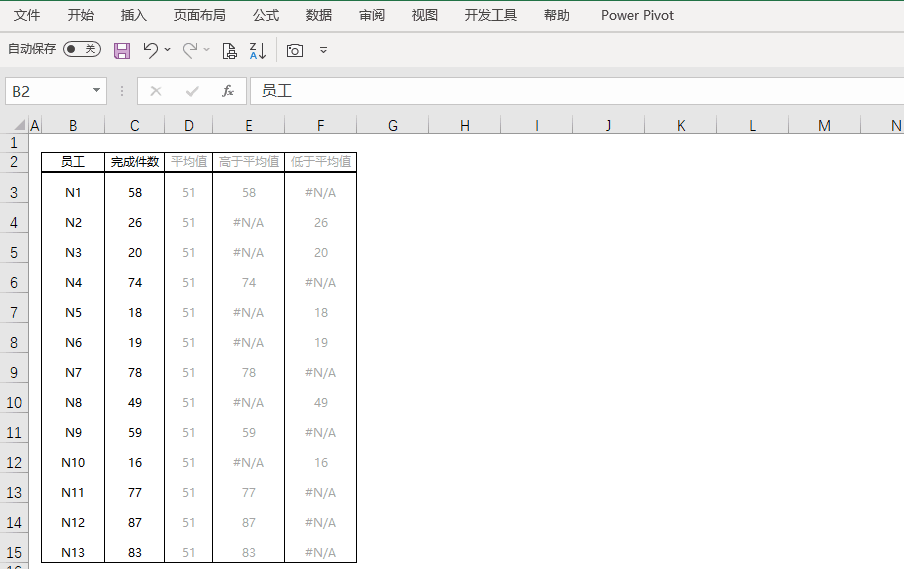Select column G header
The width and height of the screenshot is (904, 569).
pos(393,125)
